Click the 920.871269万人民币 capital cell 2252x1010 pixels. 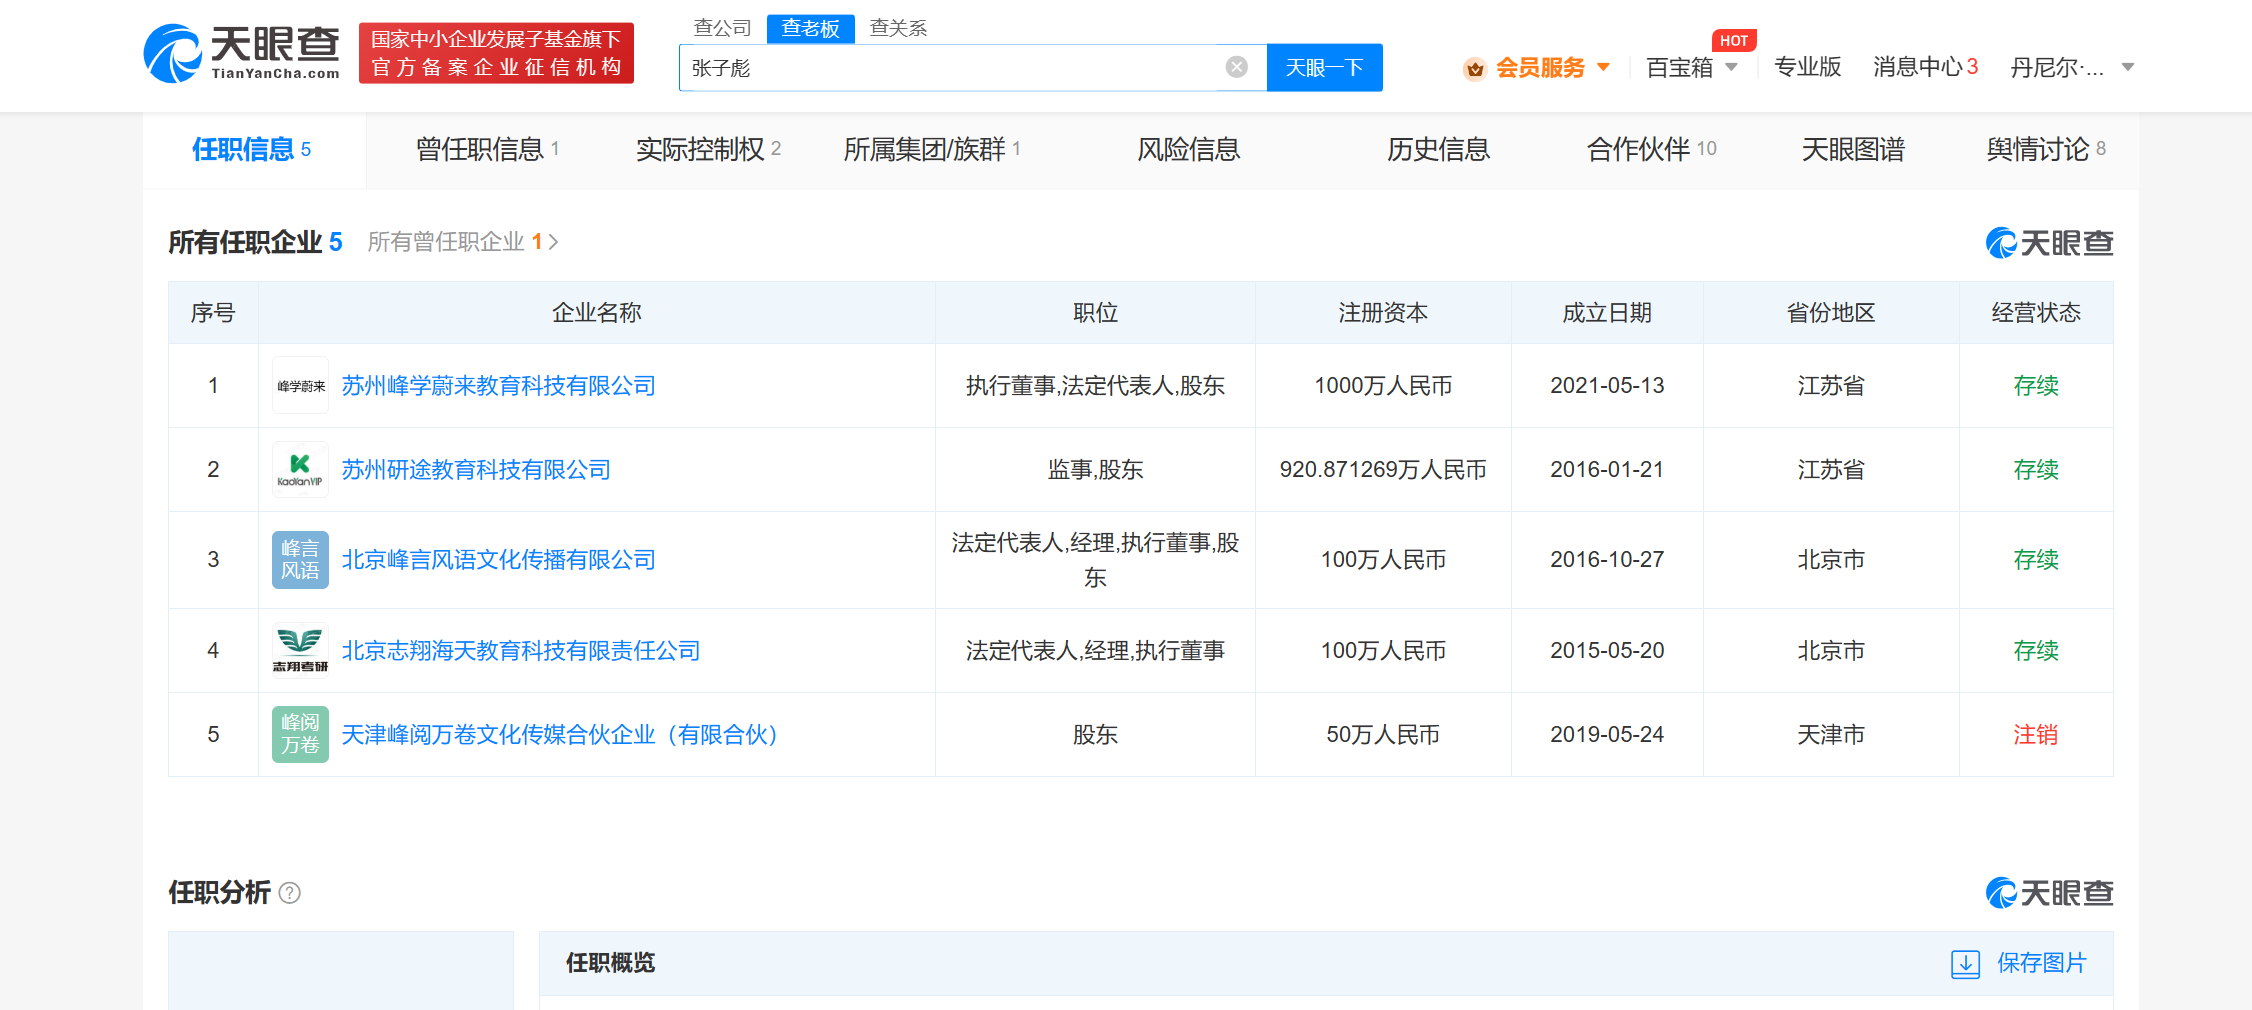pyautogui.click(x=1383, y=470)
